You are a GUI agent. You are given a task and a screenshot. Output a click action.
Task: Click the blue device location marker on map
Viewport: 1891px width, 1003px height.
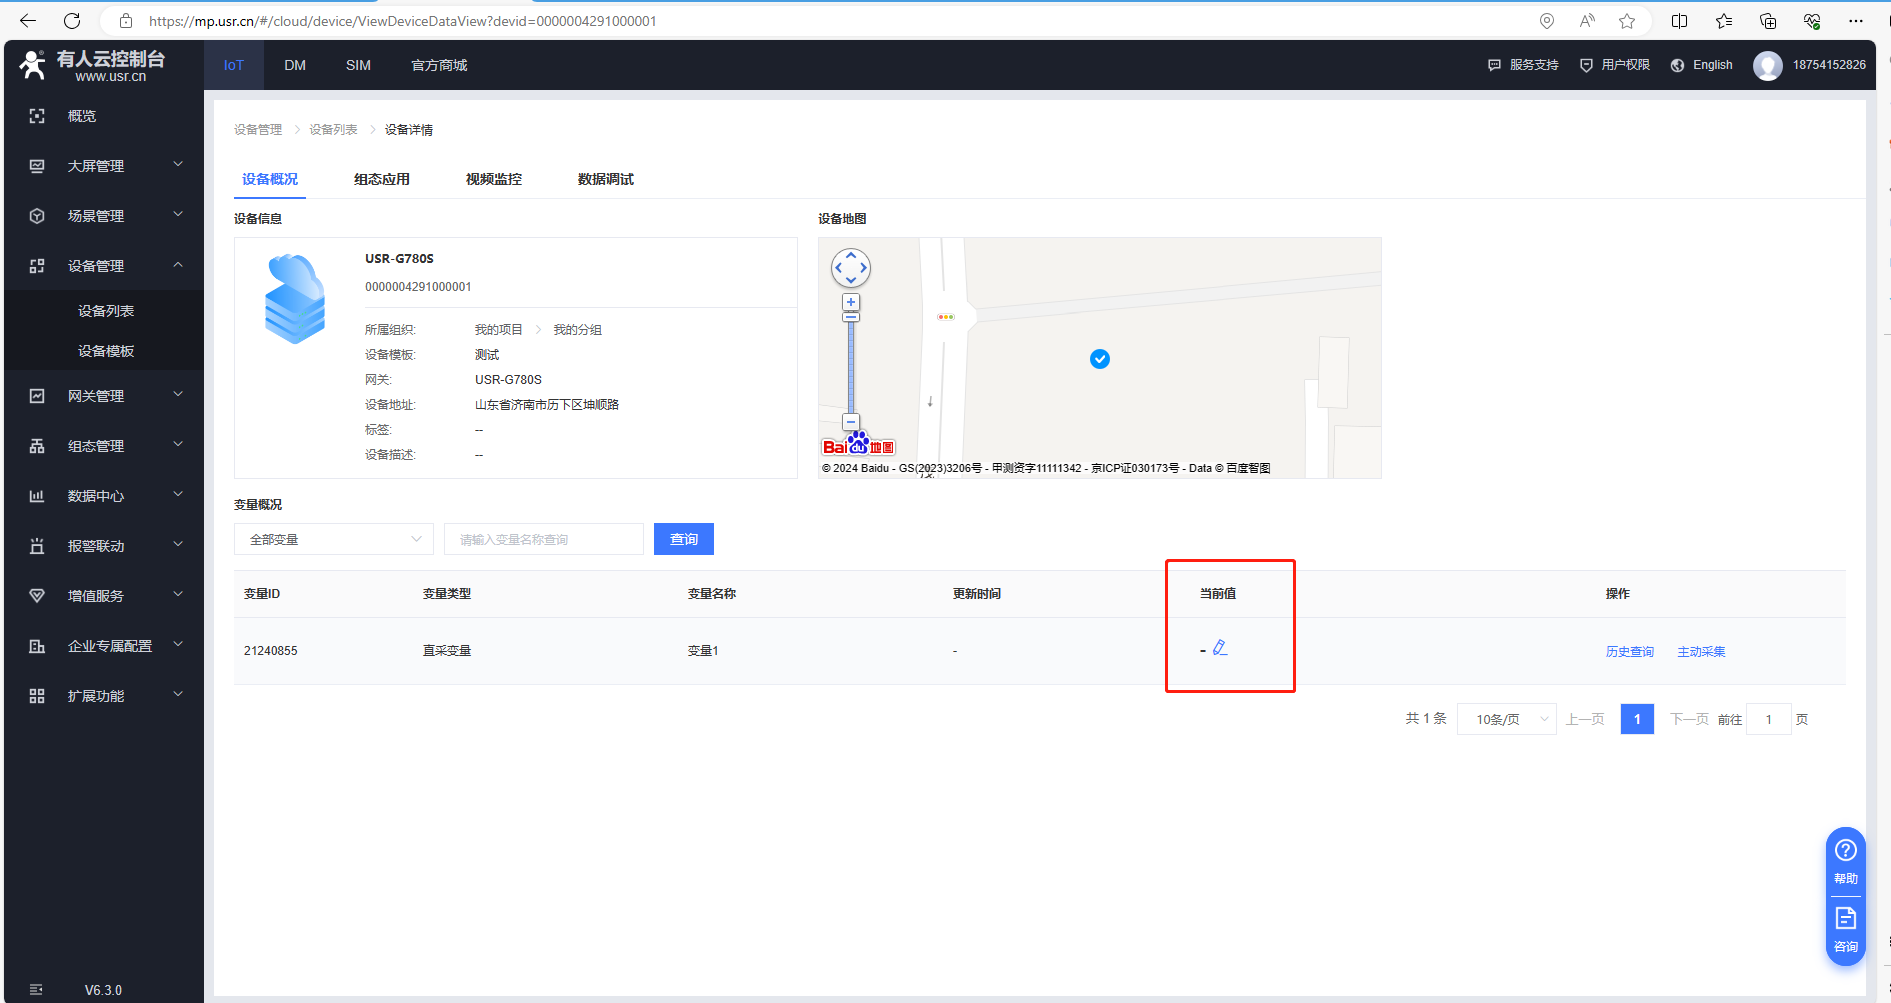tap(1099, 359)
